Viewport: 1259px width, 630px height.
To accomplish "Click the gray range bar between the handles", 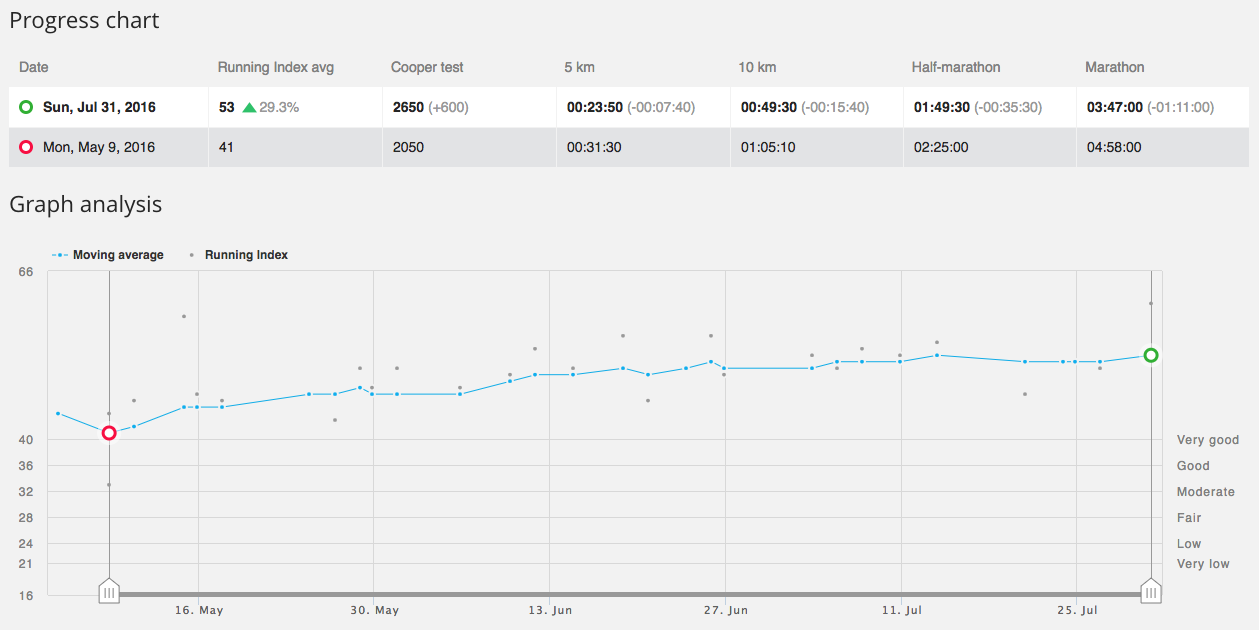I will [630, 594].
